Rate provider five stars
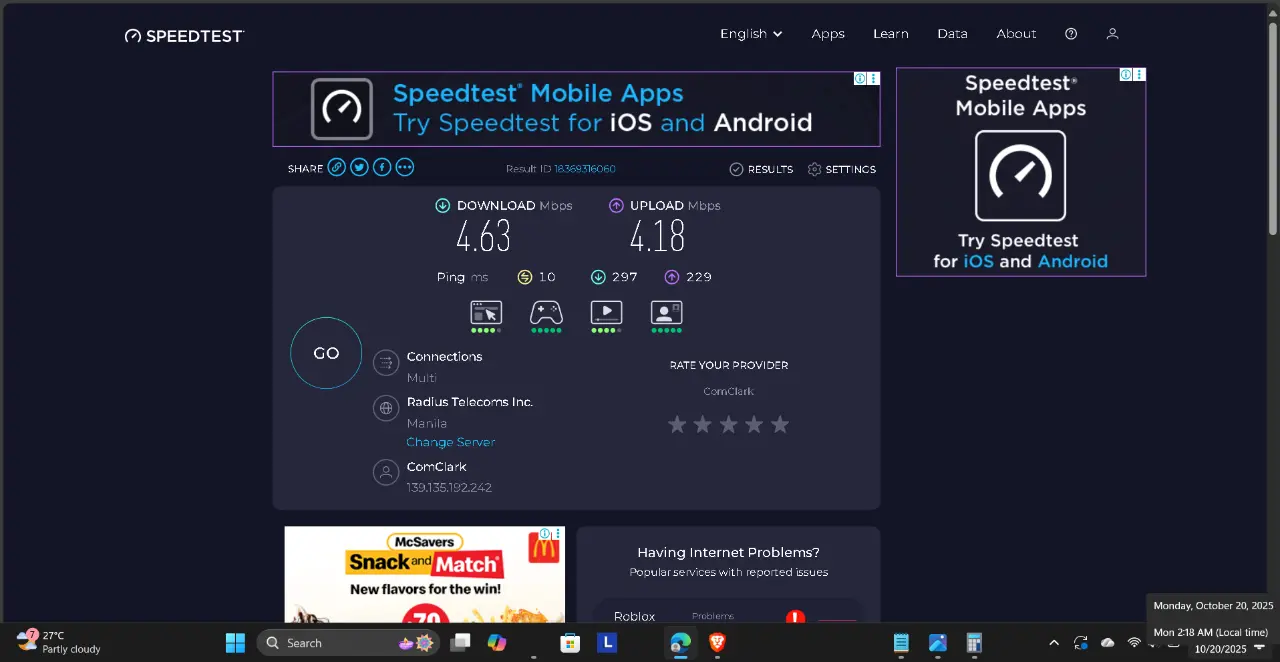 tap(780, 425)
